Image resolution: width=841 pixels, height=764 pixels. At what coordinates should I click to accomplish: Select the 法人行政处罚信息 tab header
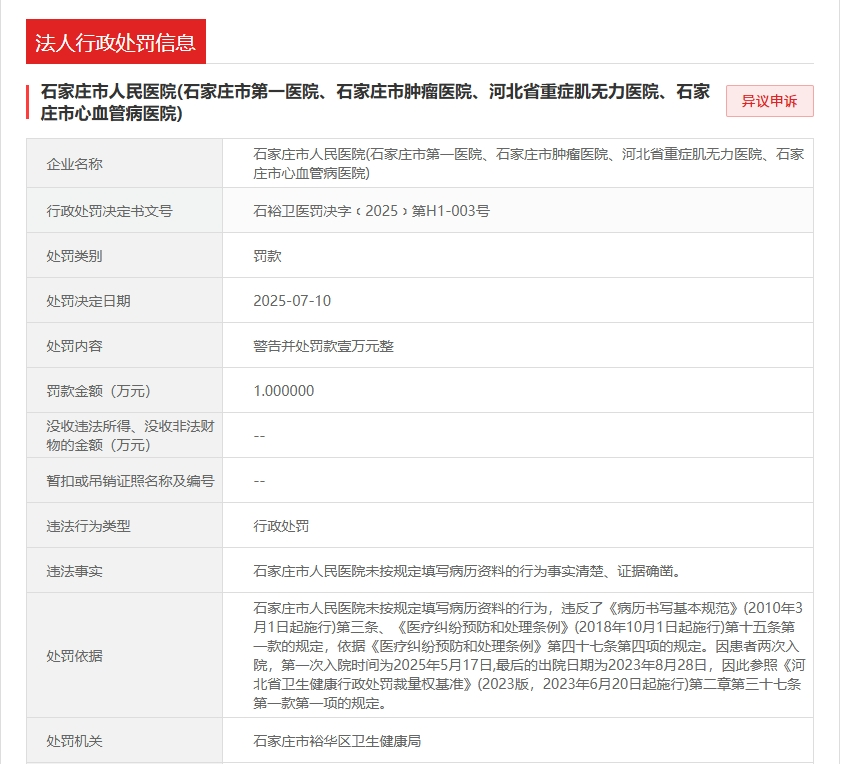[116, 42]
